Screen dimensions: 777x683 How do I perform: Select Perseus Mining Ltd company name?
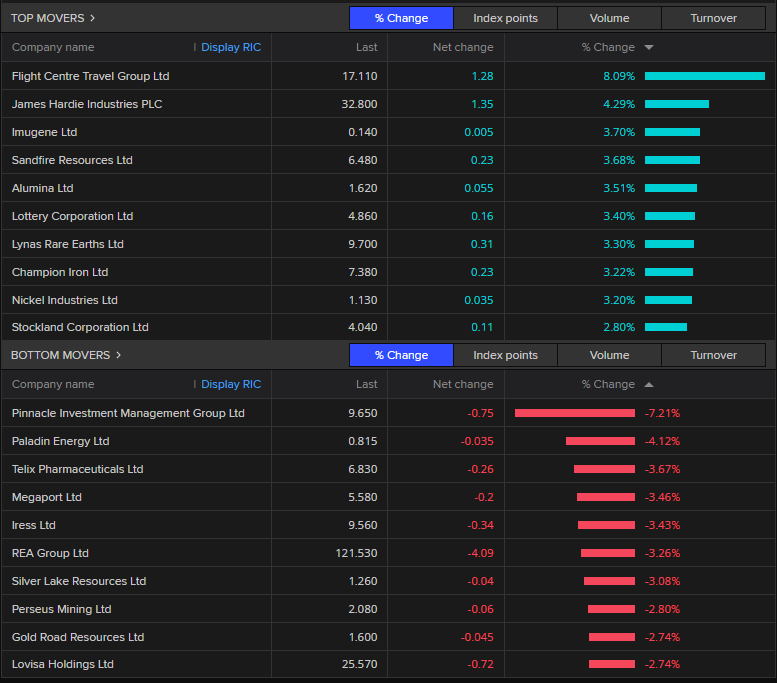[61, 609]
